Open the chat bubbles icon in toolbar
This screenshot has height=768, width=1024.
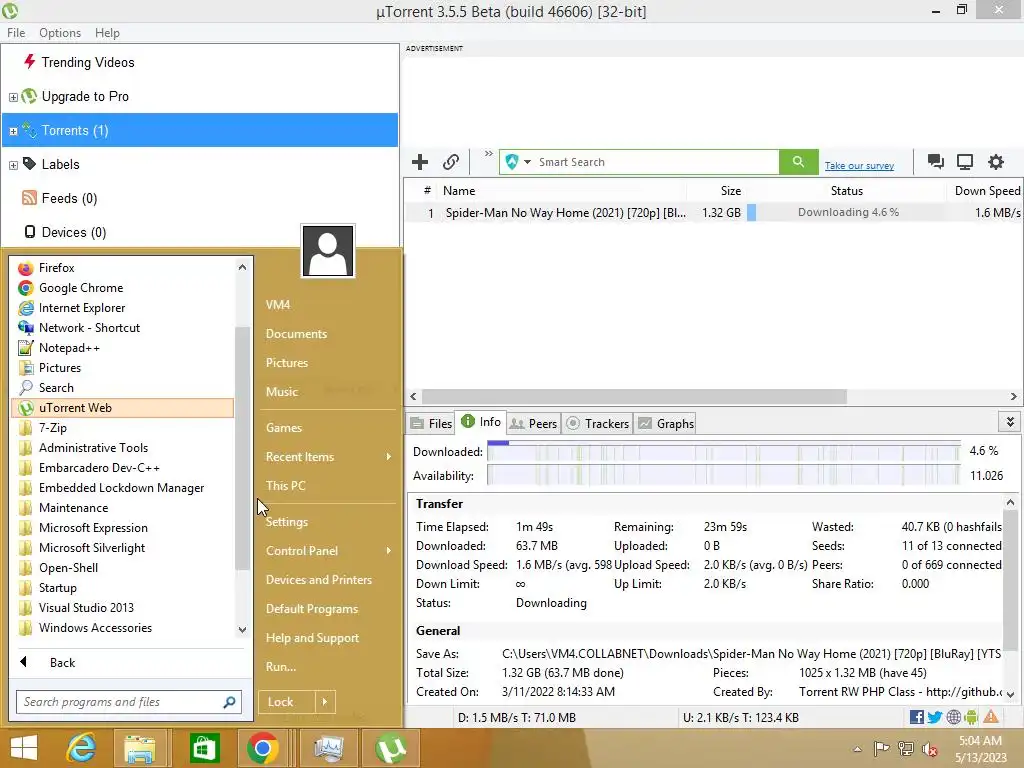[935, 162]
